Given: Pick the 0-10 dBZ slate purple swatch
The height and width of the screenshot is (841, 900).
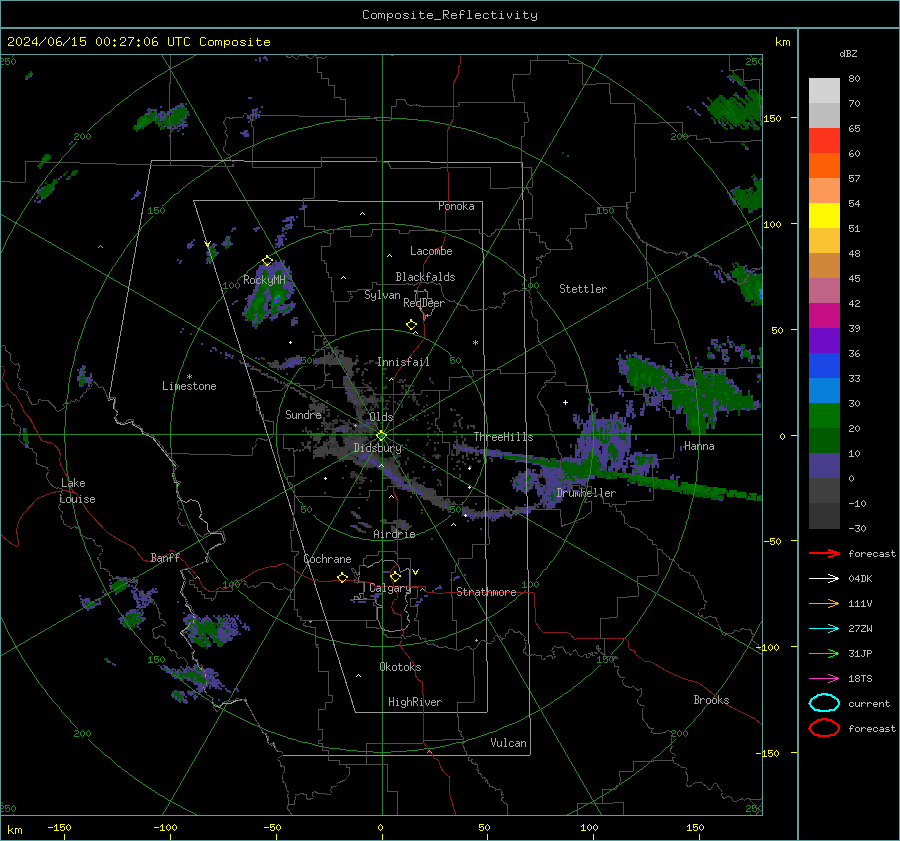Looking at the screenshot, I should 824,466.
